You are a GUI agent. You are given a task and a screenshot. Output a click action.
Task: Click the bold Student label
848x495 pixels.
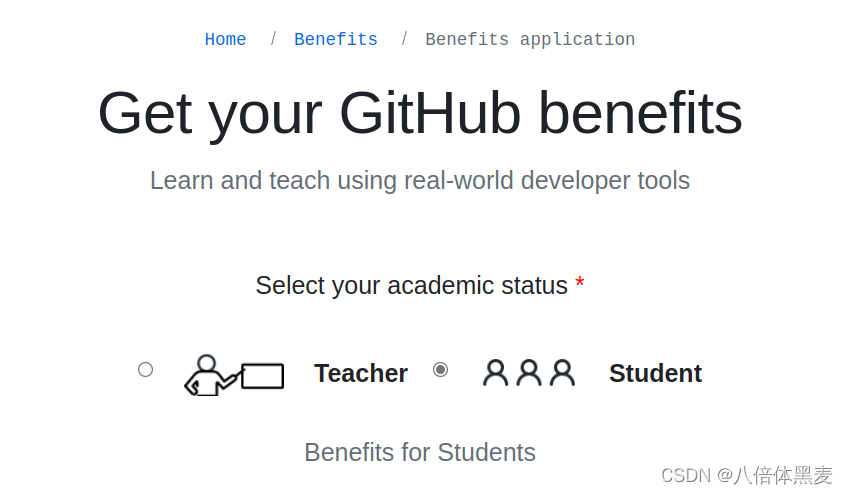tap(655, 373)
